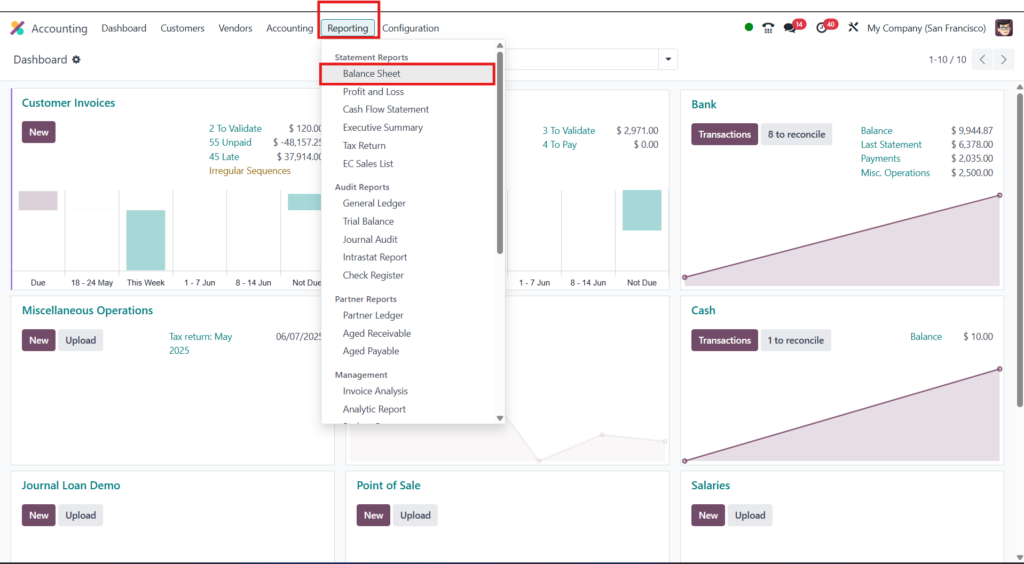Image resolution: width=1024 pixels, height=564 pixels.
Task: Open Customer Invoices card title
Action: [x=69, y=102]
